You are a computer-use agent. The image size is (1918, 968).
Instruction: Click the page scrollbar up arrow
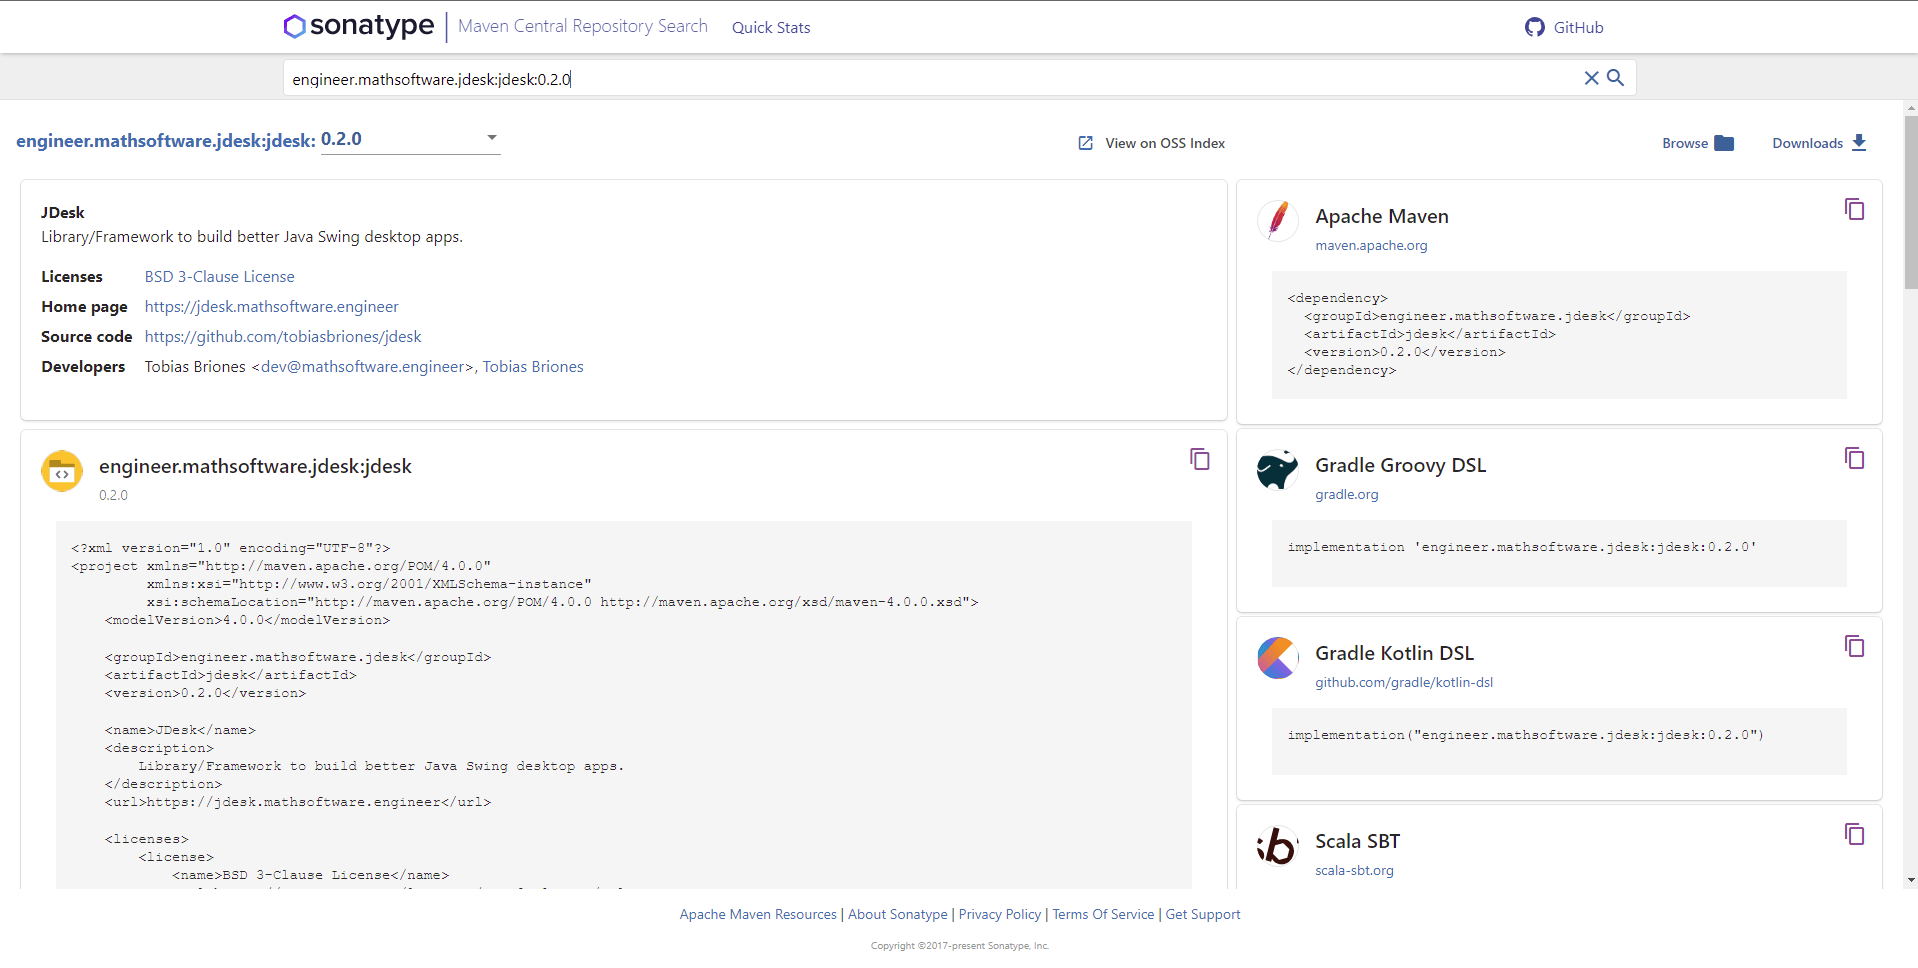click(1911, 108)
